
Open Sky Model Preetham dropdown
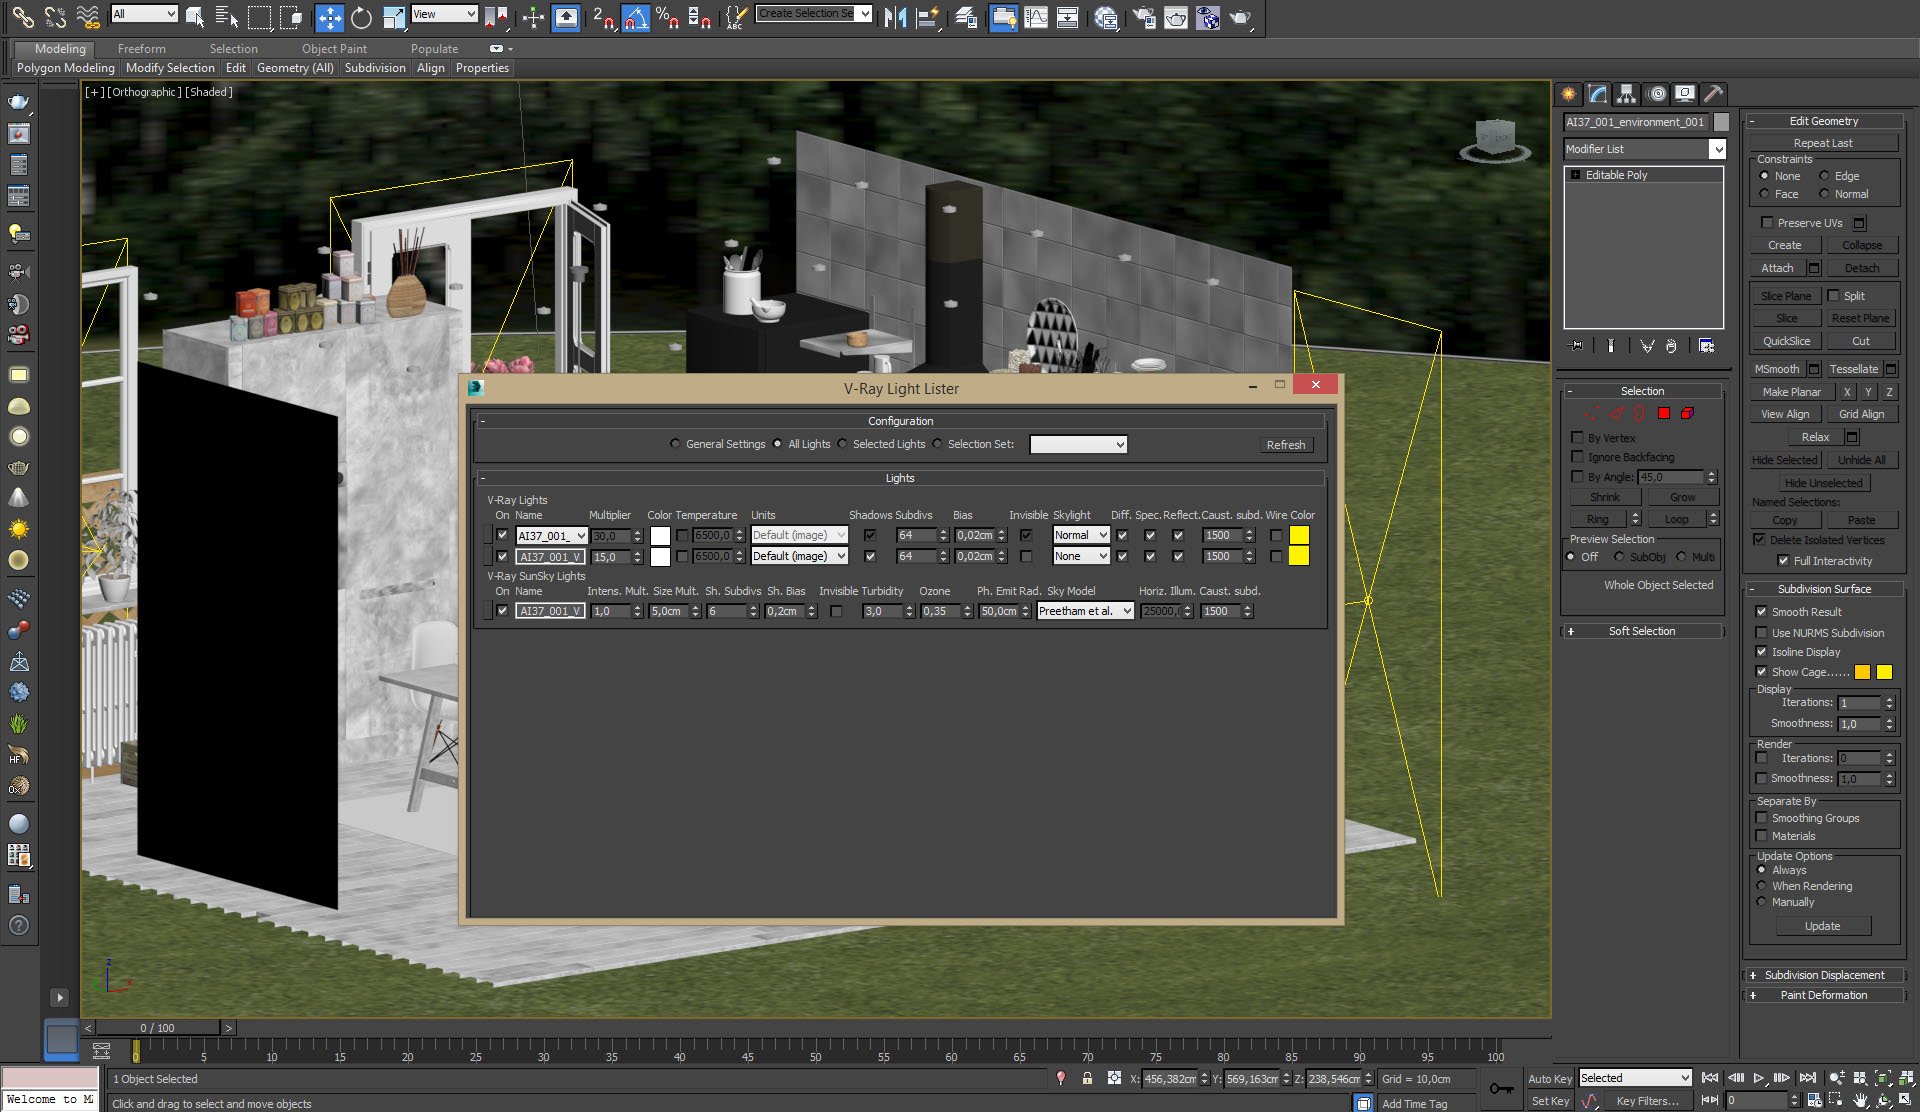coord(1085,611)
